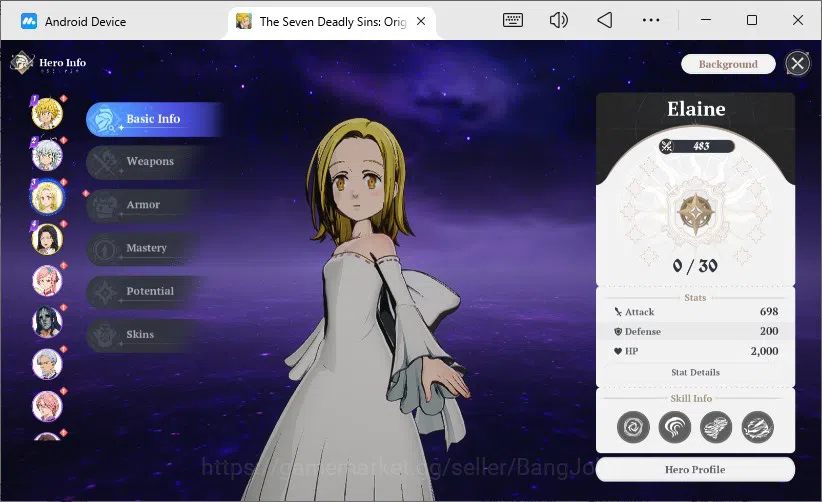
Task: Click the Hero Info emblem icon
Action: pos(22,63)
